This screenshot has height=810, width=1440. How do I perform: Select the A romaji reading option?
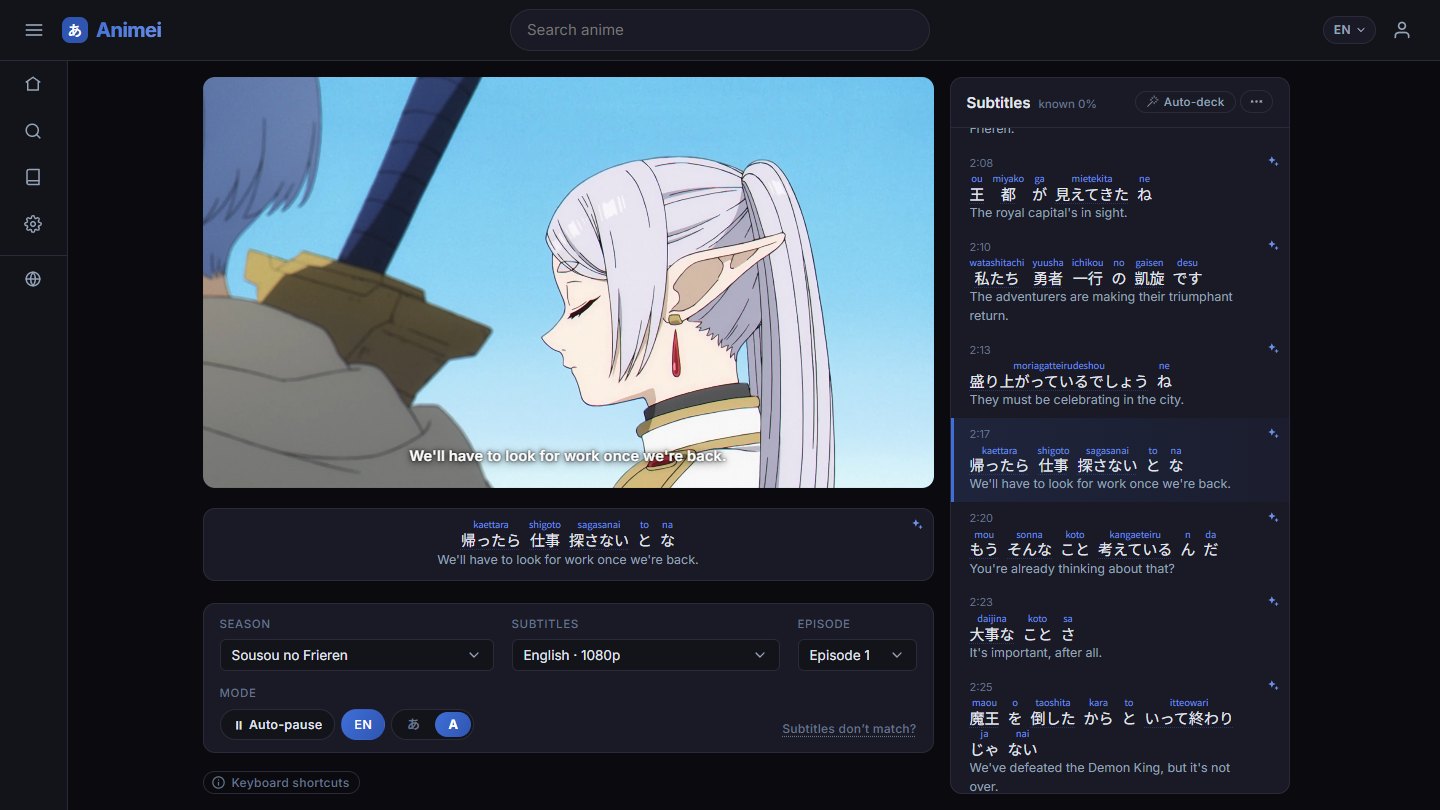453,724
